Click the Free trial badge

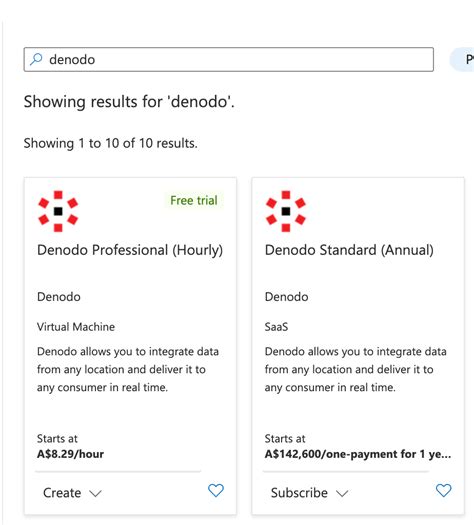(194, 200)
